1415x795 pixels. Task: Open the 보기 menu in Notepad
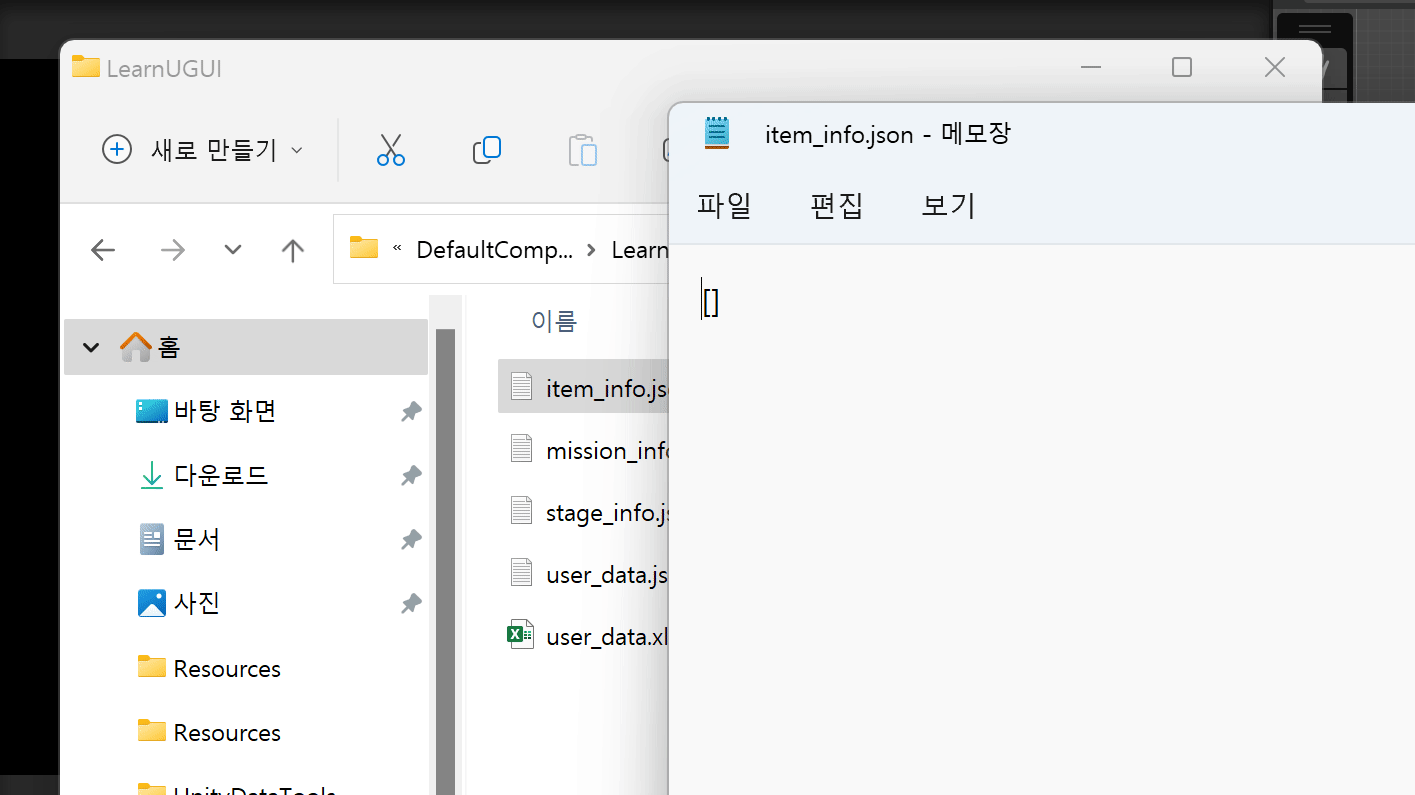point(948,206)
